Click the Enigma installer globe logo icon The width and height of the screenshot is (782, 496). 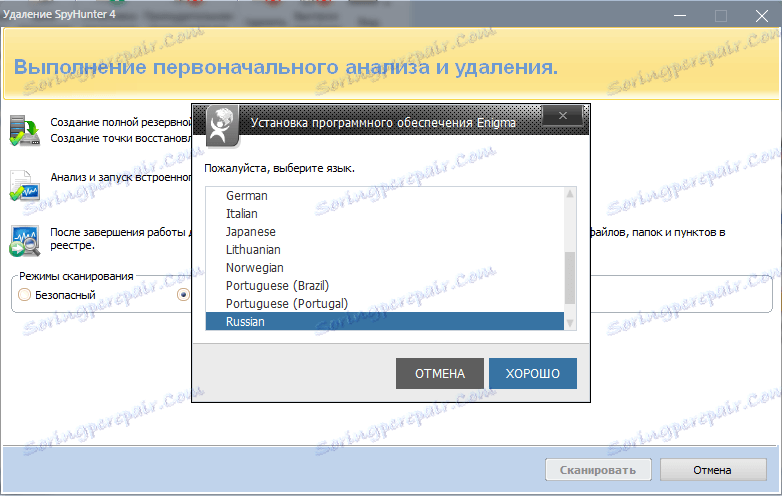pyautogui.click(x=222, y=126)
